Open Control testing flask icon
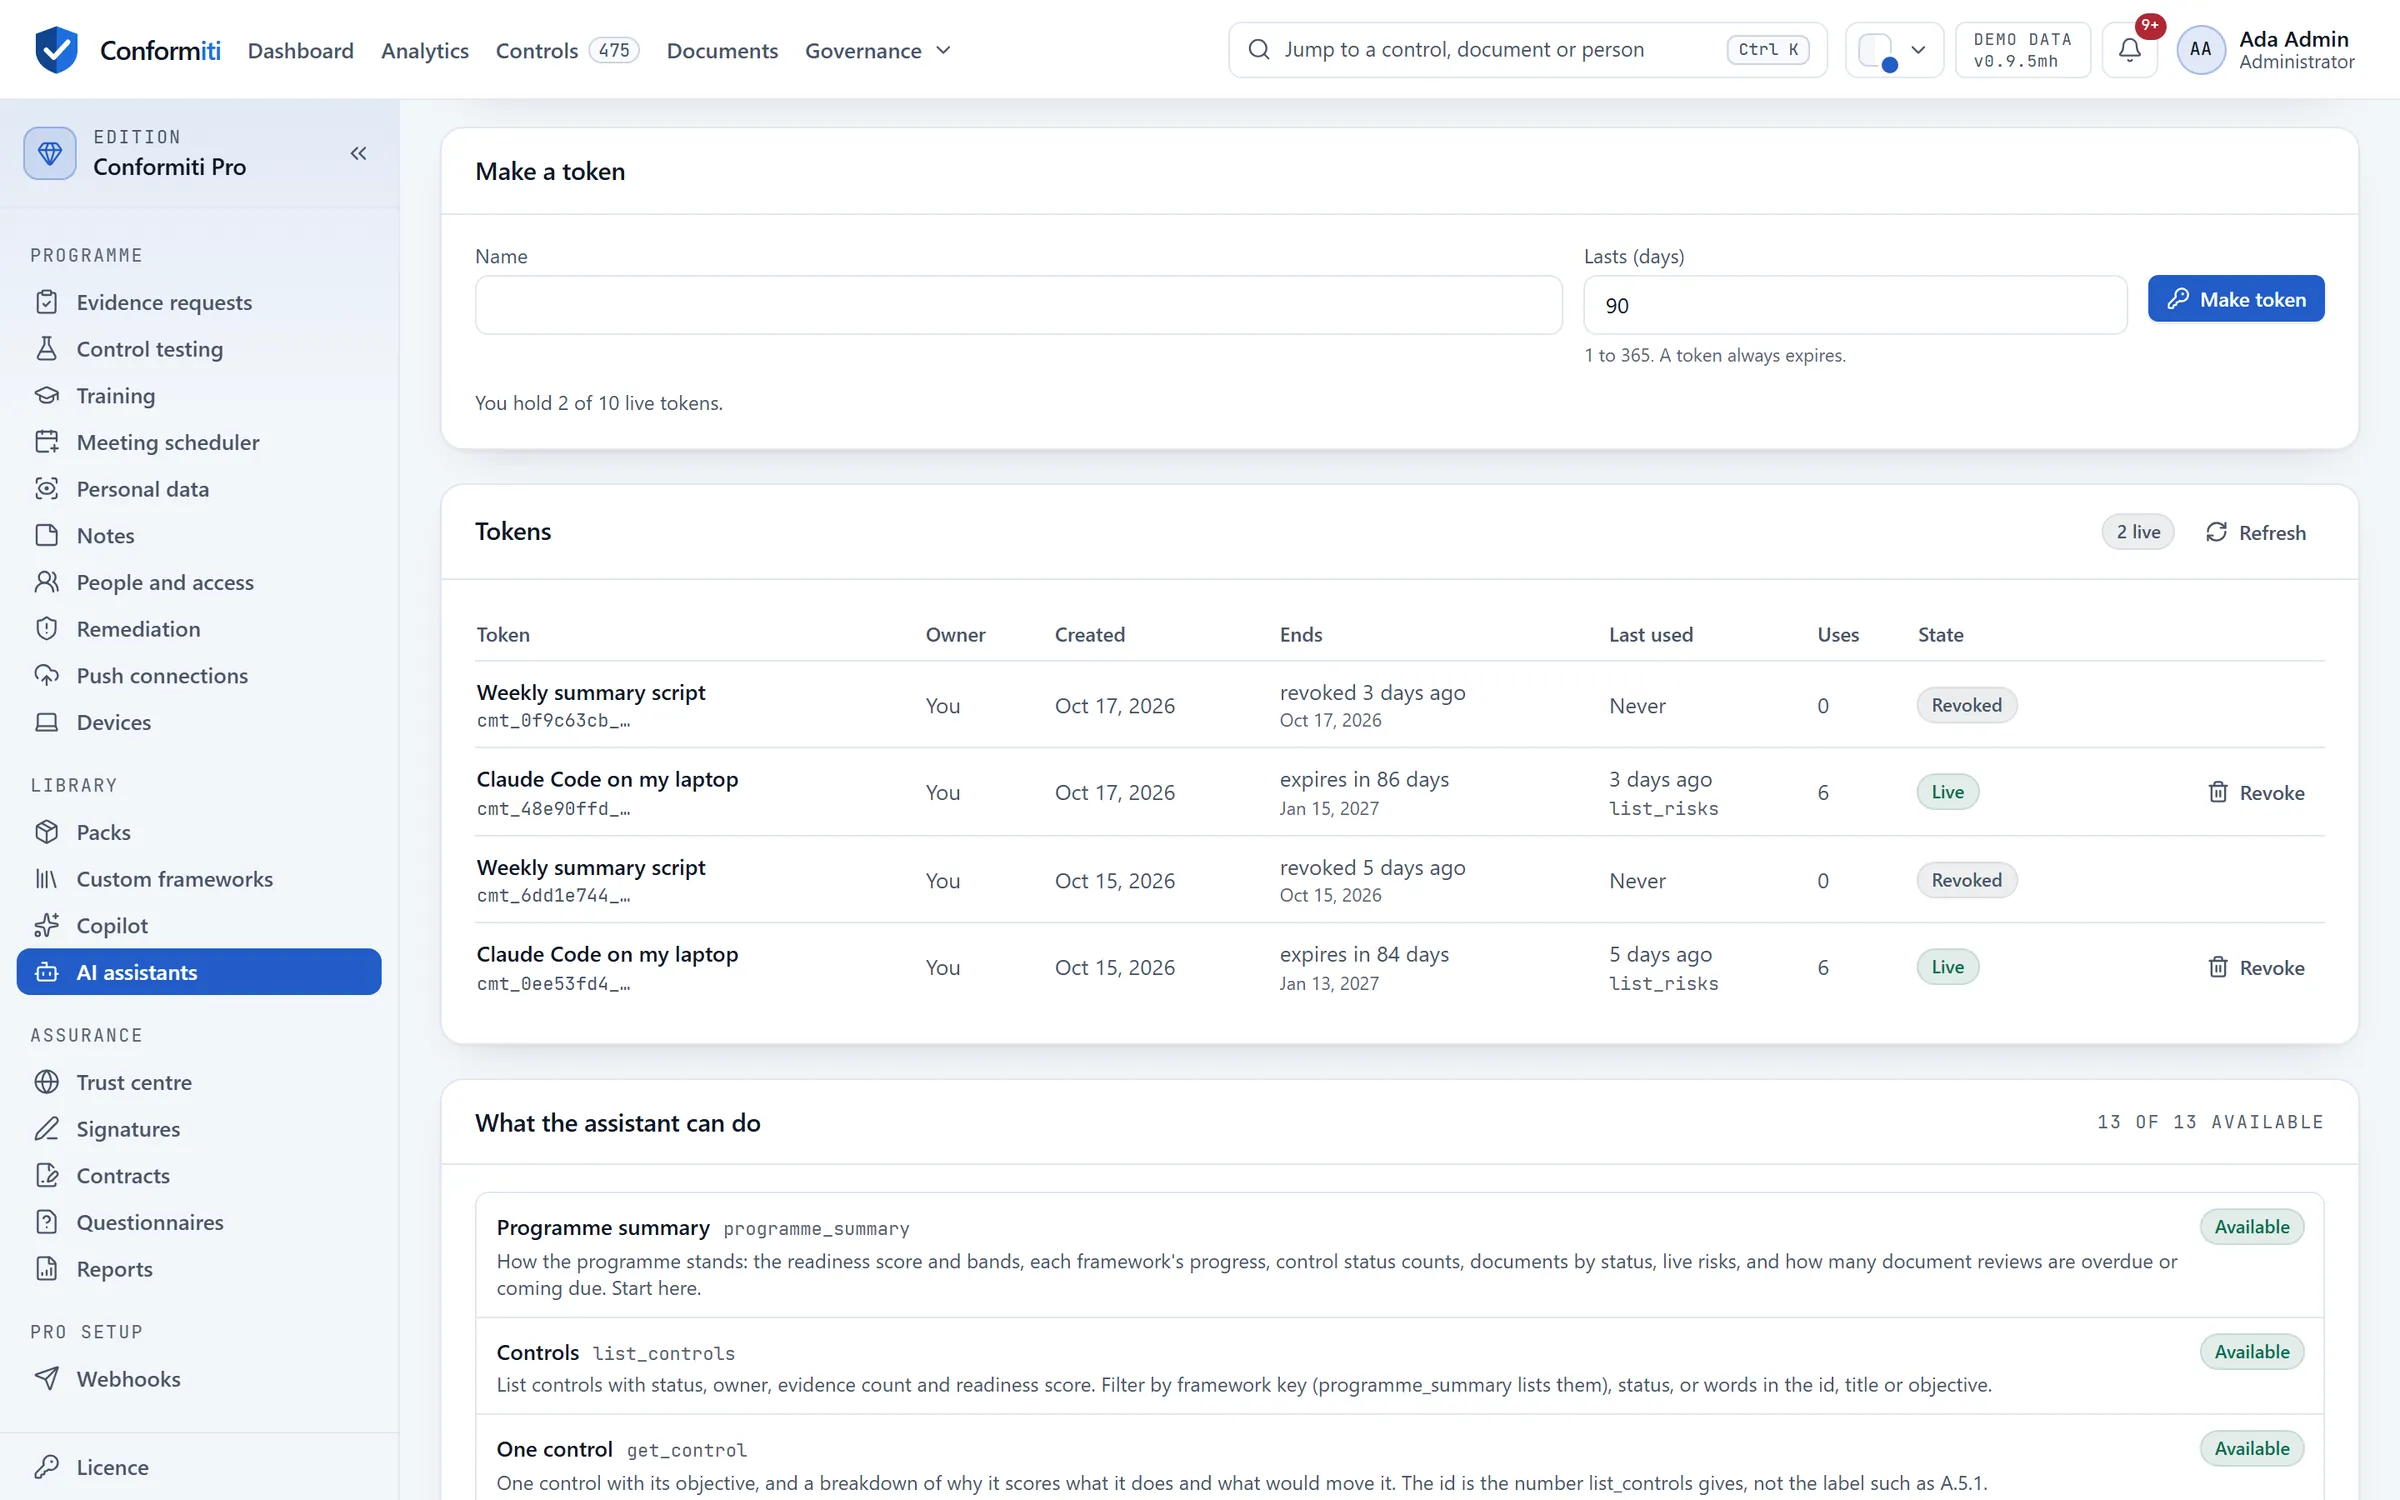Screen dimensions: 2400x1500 click(46, 349)
